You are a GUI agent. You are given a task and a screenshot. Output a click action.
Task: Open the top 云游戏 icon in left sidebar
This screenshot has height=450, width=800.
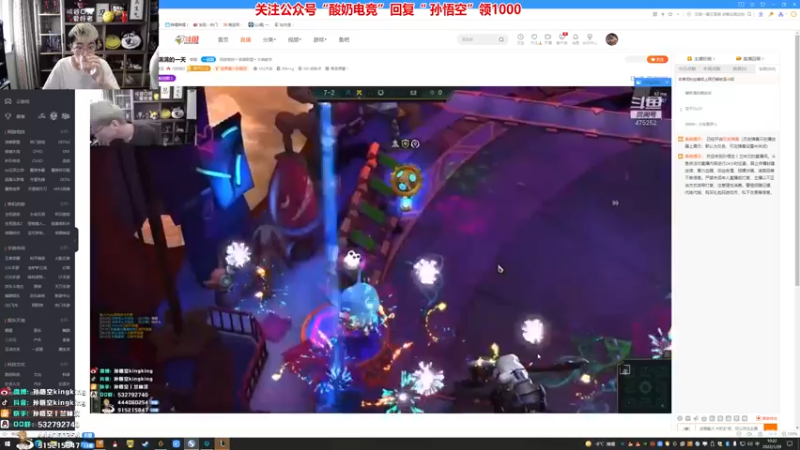coord(8,101)
